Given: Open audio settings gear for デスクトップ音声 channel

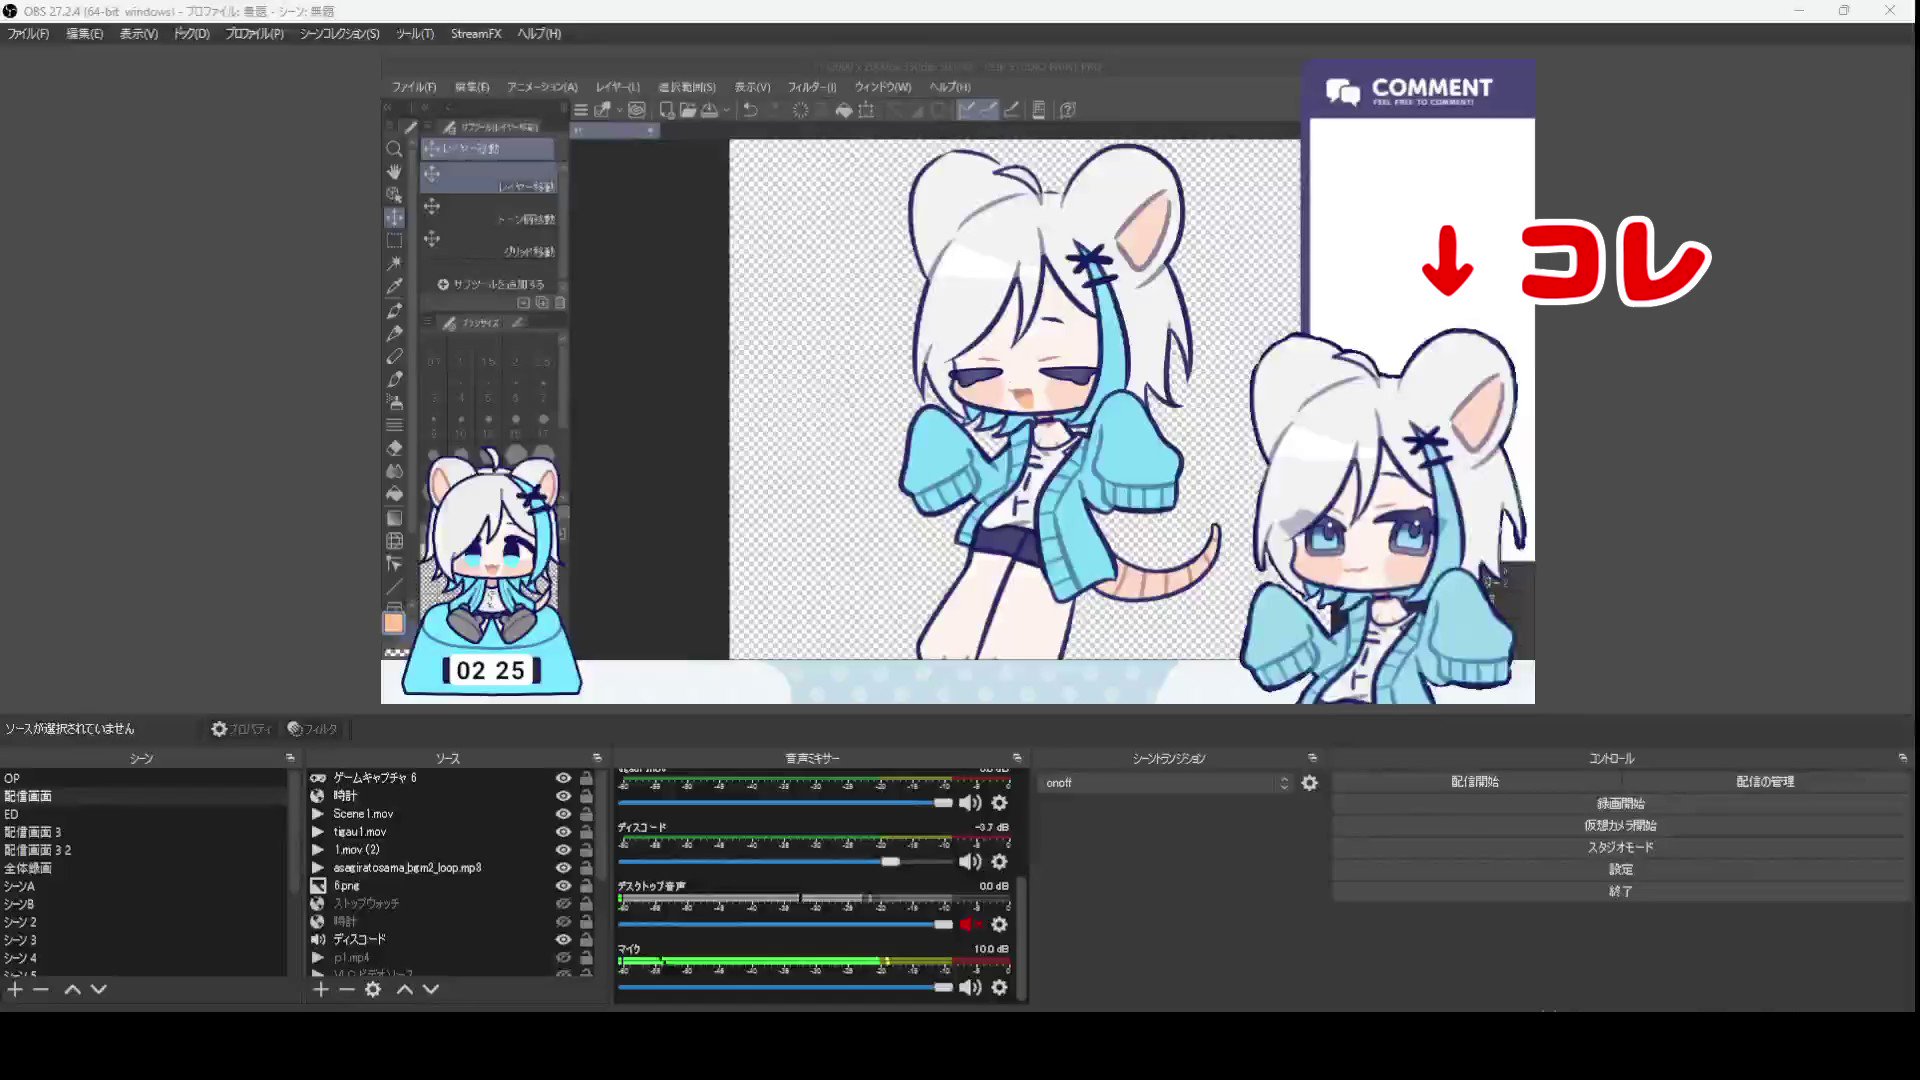Looking at the screenshot, I should point(999,925).
